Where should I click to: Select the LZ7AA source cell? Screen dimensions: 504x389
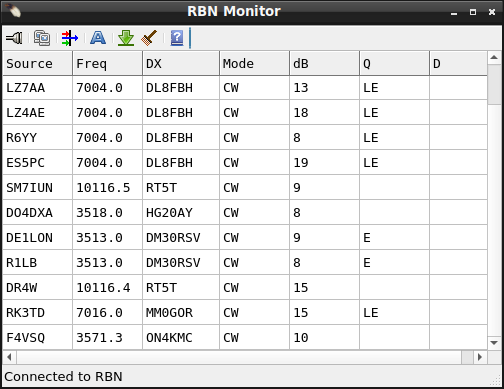point(37,88)
